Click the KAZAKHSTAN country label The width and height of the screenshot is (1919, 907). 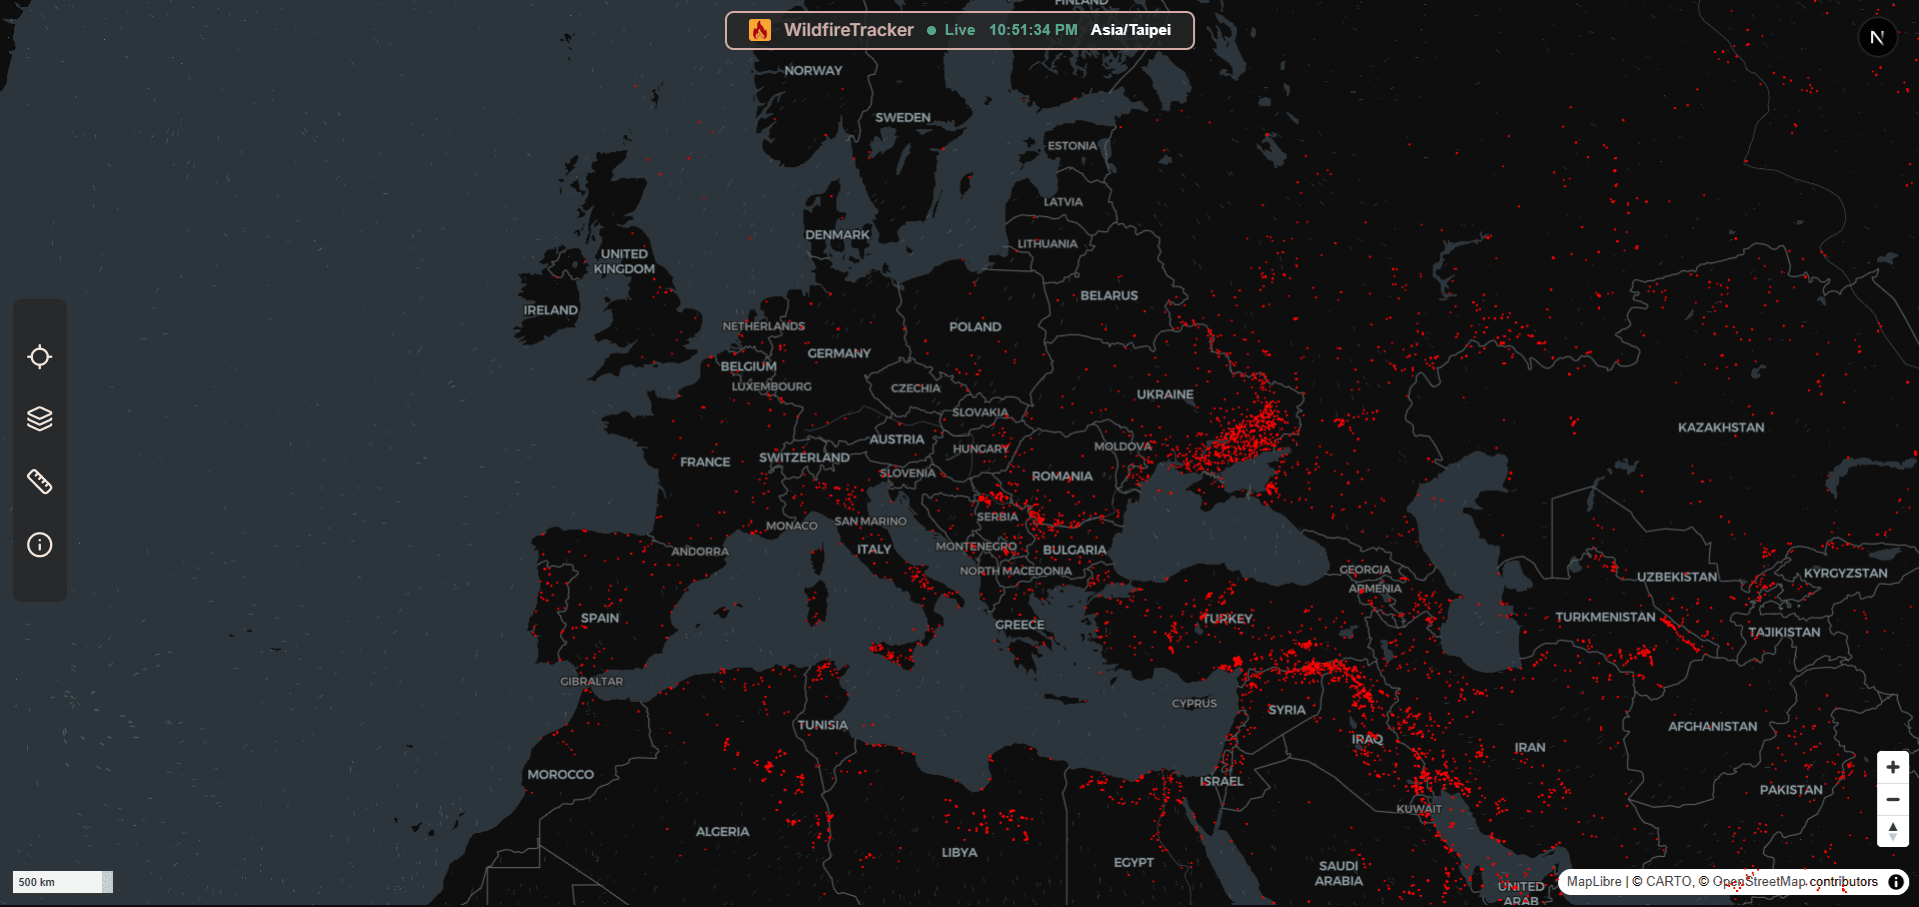coord(1721,428)
